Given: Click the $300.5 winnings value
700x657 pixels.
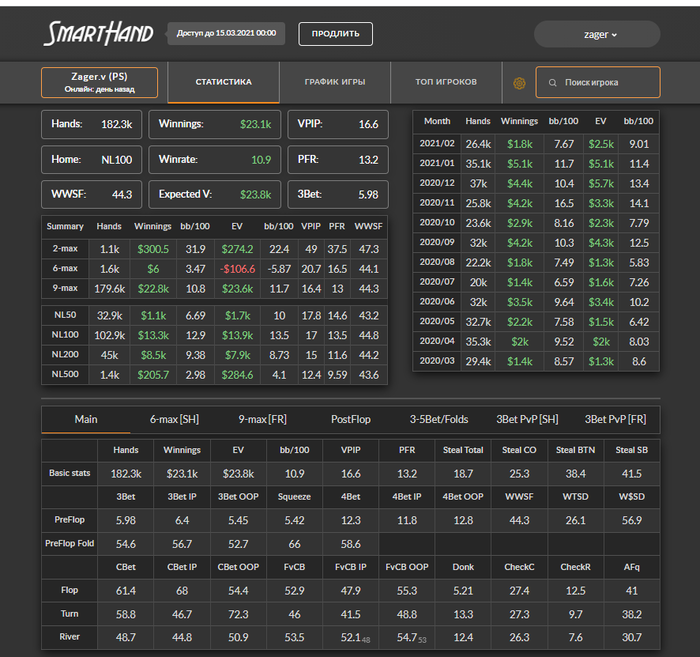Looking at the screenshot, I should point(153,249).
